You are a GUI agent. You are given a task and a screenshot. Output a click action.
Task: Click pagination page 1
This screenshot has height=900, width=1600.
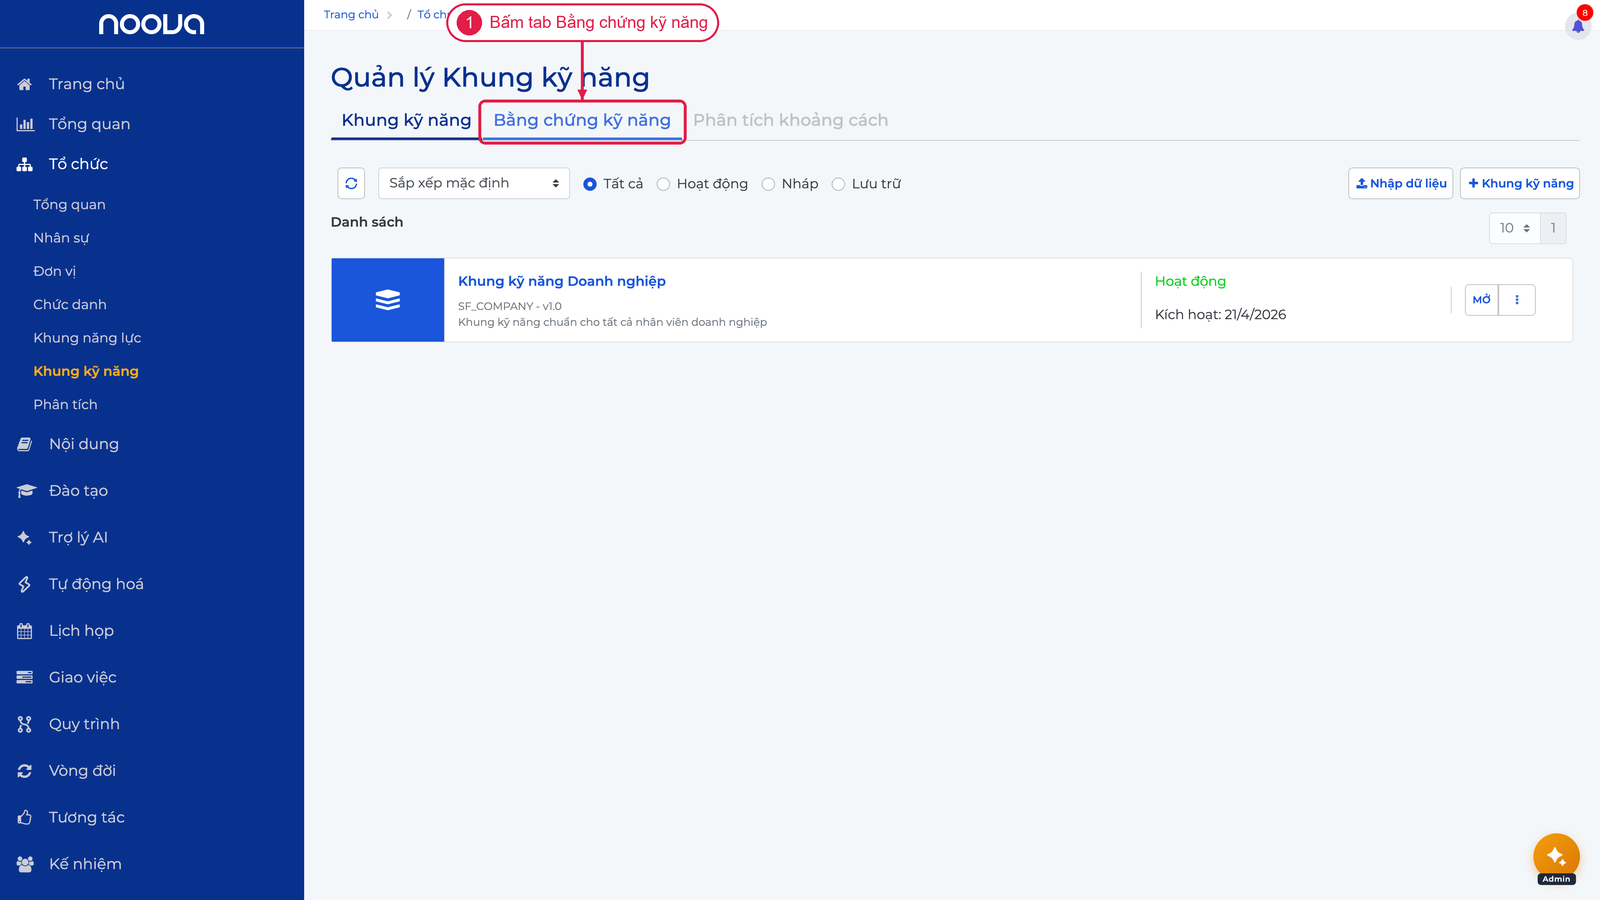click(x=1553, y=228)
